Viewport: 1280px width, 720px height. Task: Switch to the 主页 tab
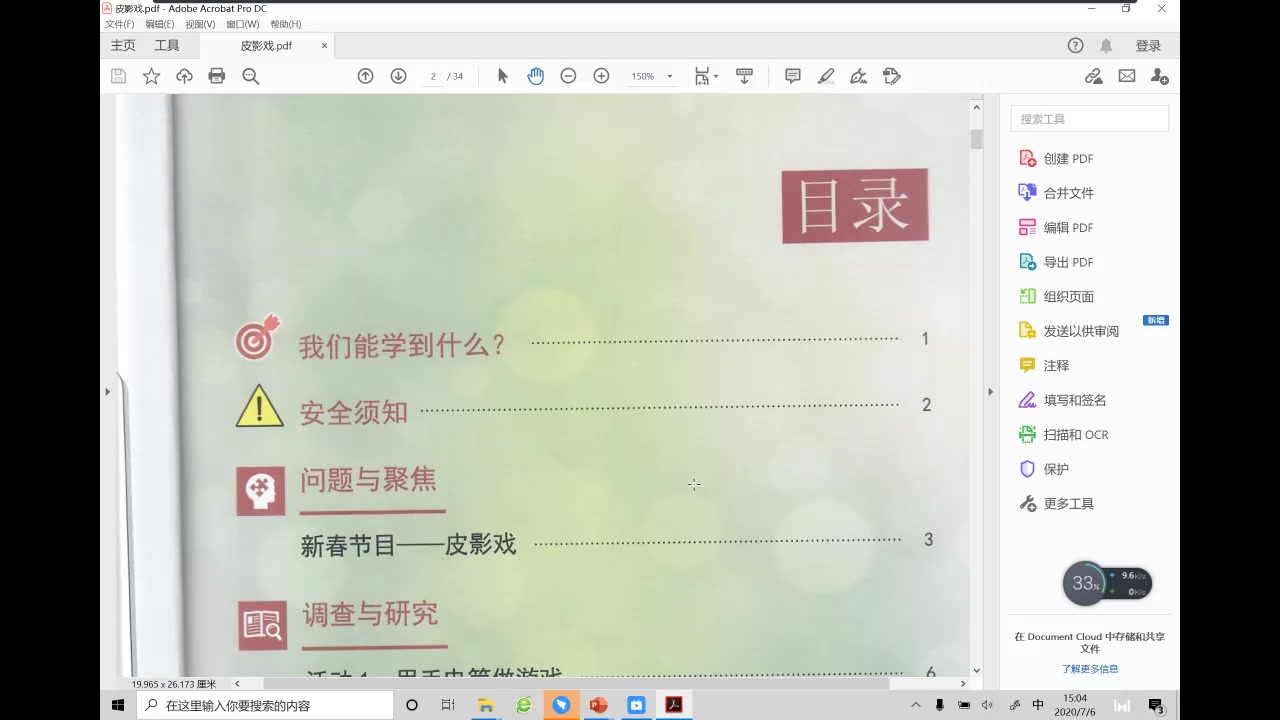click(122, 45)
